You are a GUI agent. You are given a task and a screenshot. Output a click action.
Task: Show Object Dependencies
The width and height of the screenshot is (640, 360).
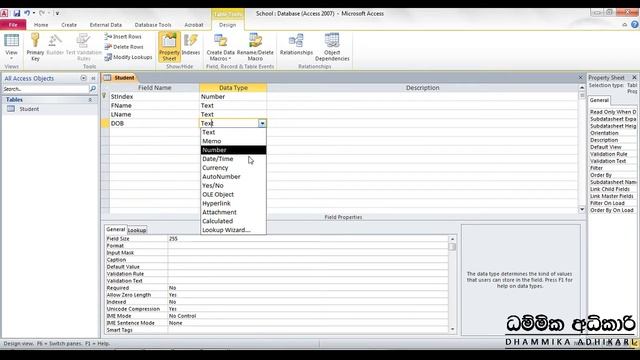click(332, 47)
